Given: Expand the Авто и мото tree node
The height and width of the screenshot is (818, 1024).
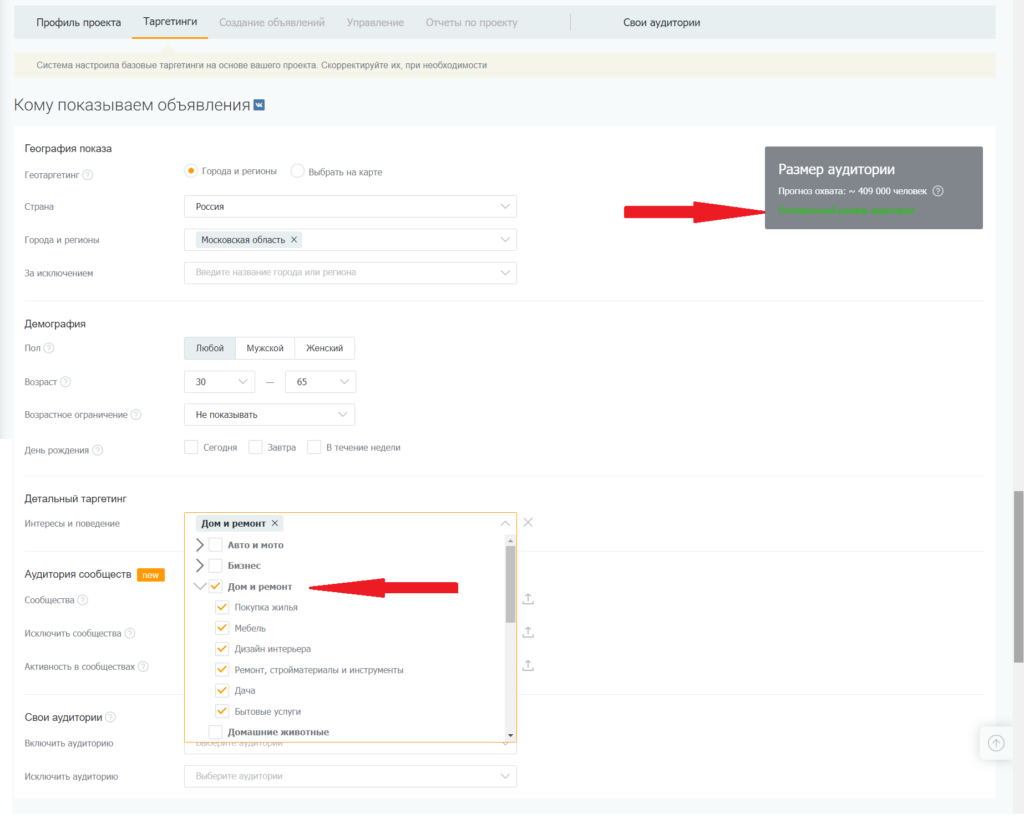Looking at the screenshot, I should point(200,544).
